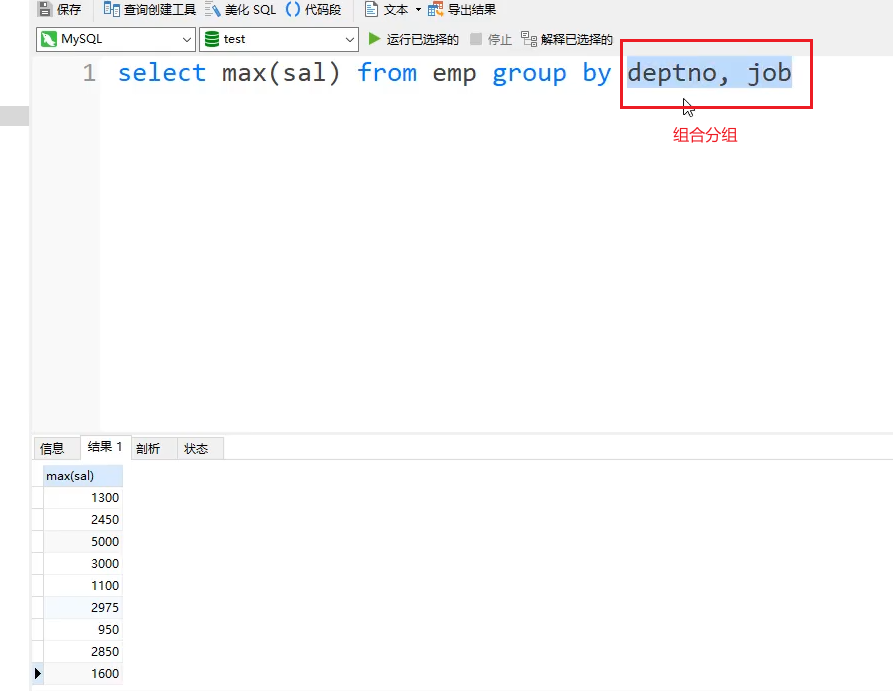Open the Query Builder tool (查询创建工具)
Screen dimensions: 893x691
point(150,9)
